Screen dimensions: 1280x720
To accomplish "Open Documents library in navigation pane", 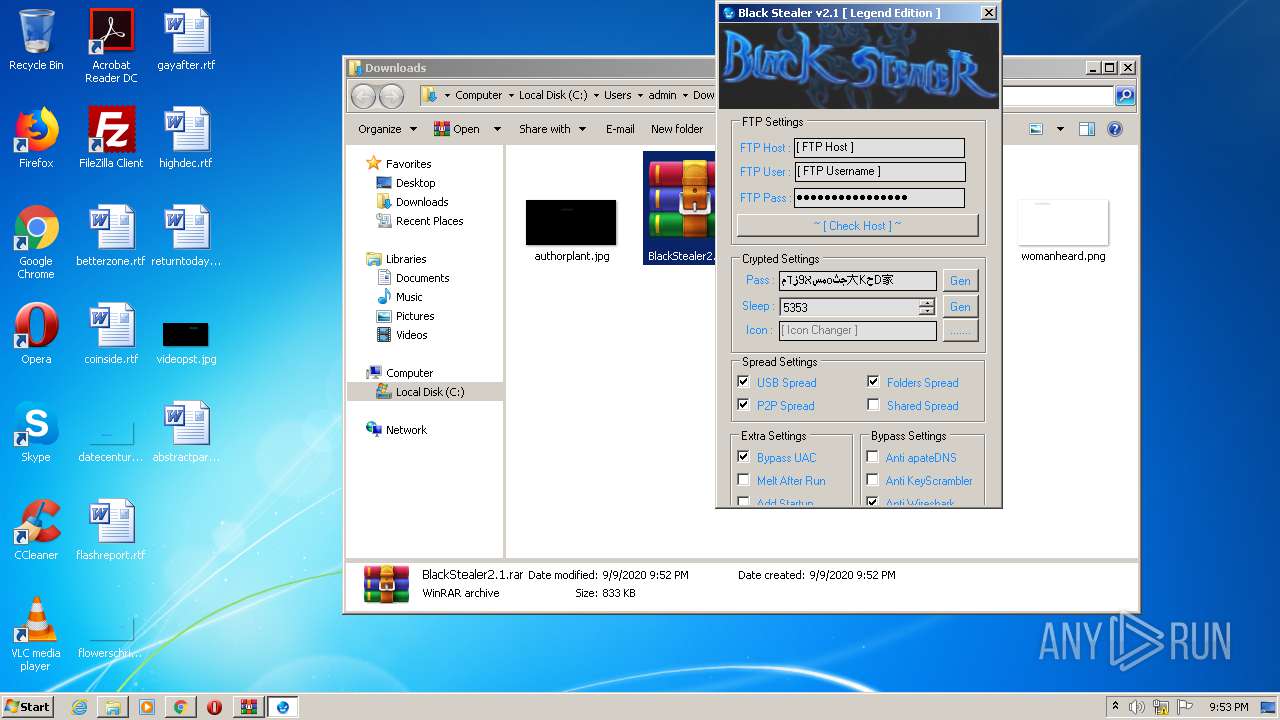I will click(422, 278).
